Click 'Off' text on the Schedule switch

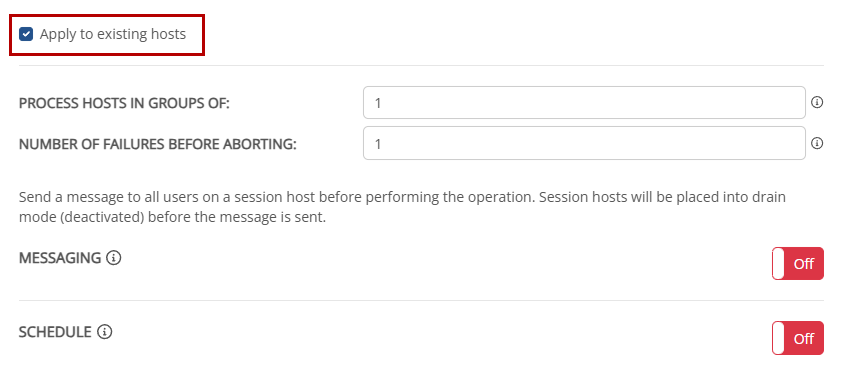click(804, 339)
